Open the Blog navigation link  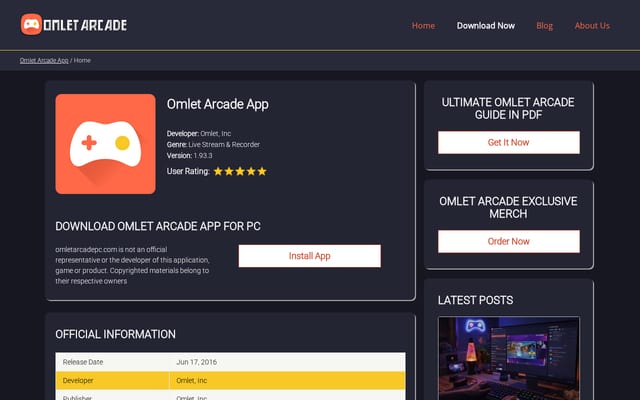pyautogui.click(x=544, y=26)
